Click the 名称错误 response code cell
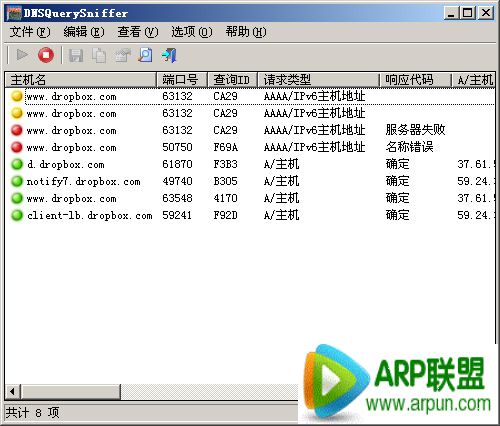Screen dimensions: 500x426 tap(410, 147)
